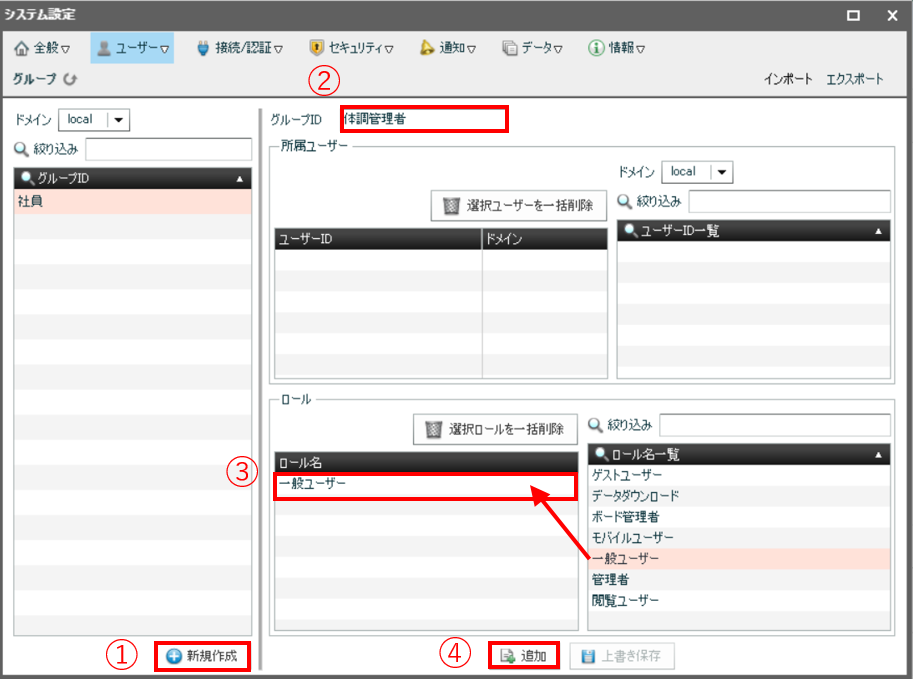The height and width of the screenshot is (679, 913).
Task: Click the trash icon for 選択ユーザーを一括削除
Action: click(x=452, y=206)
